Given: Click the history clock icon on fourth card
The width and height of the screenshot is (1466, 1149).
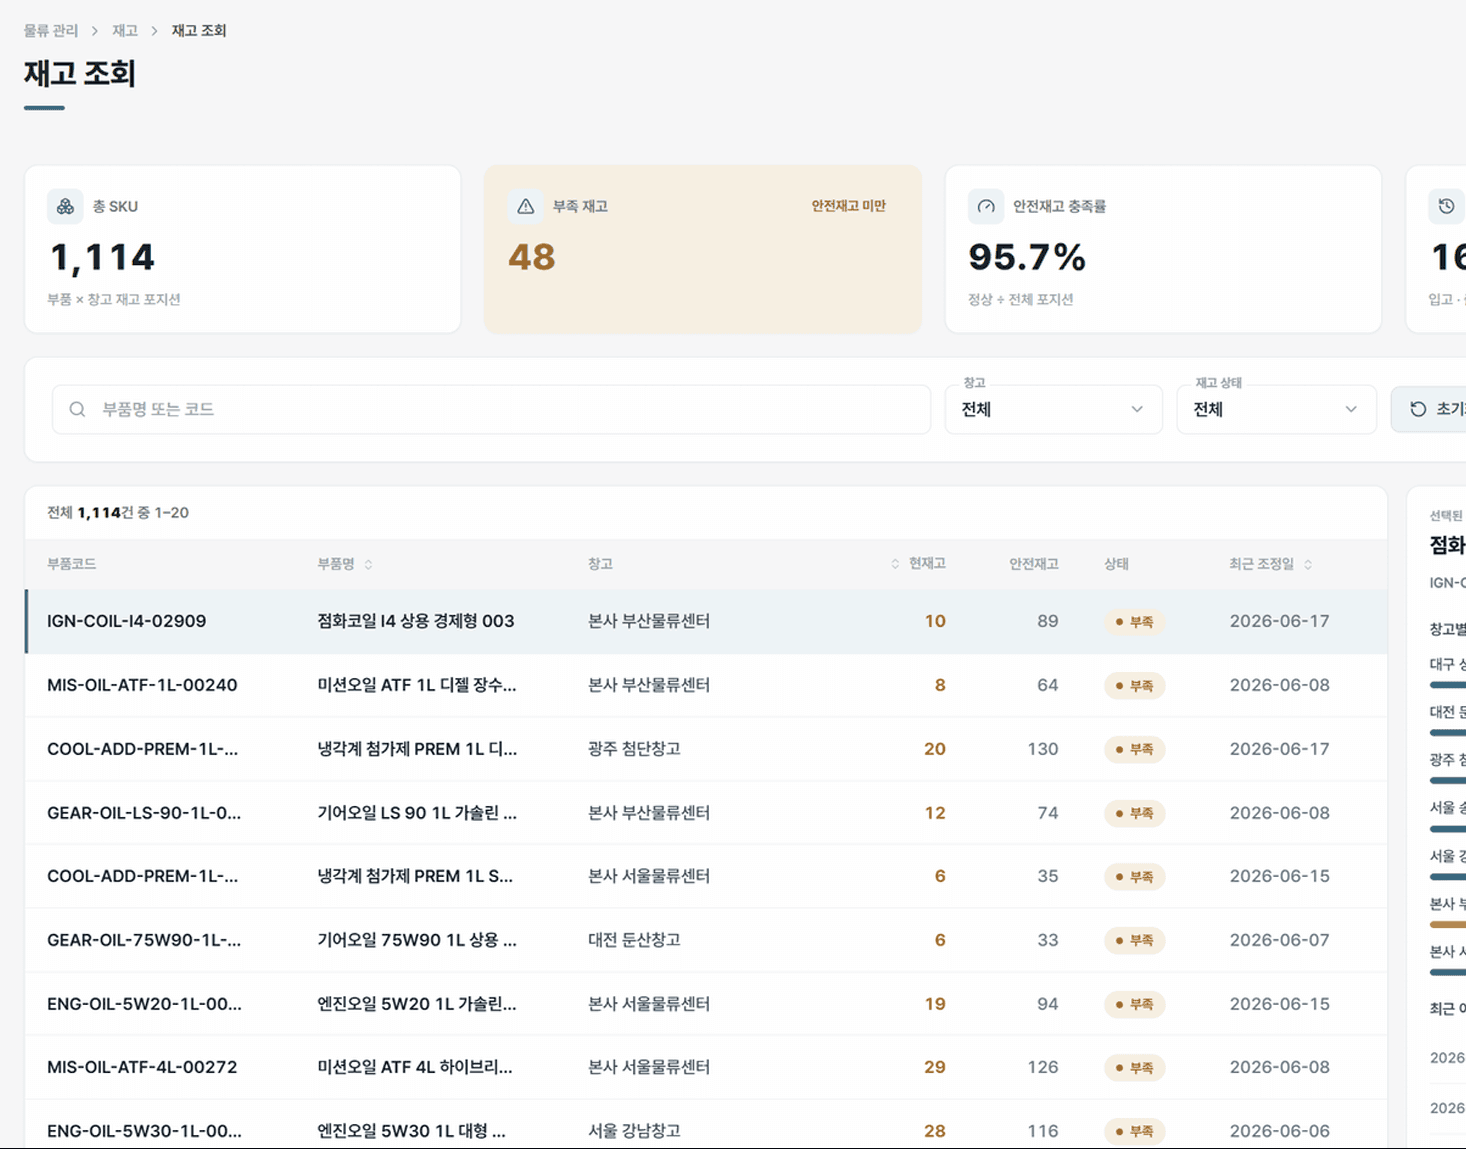Looking at the screenshot, I should tap(1446, 206).
